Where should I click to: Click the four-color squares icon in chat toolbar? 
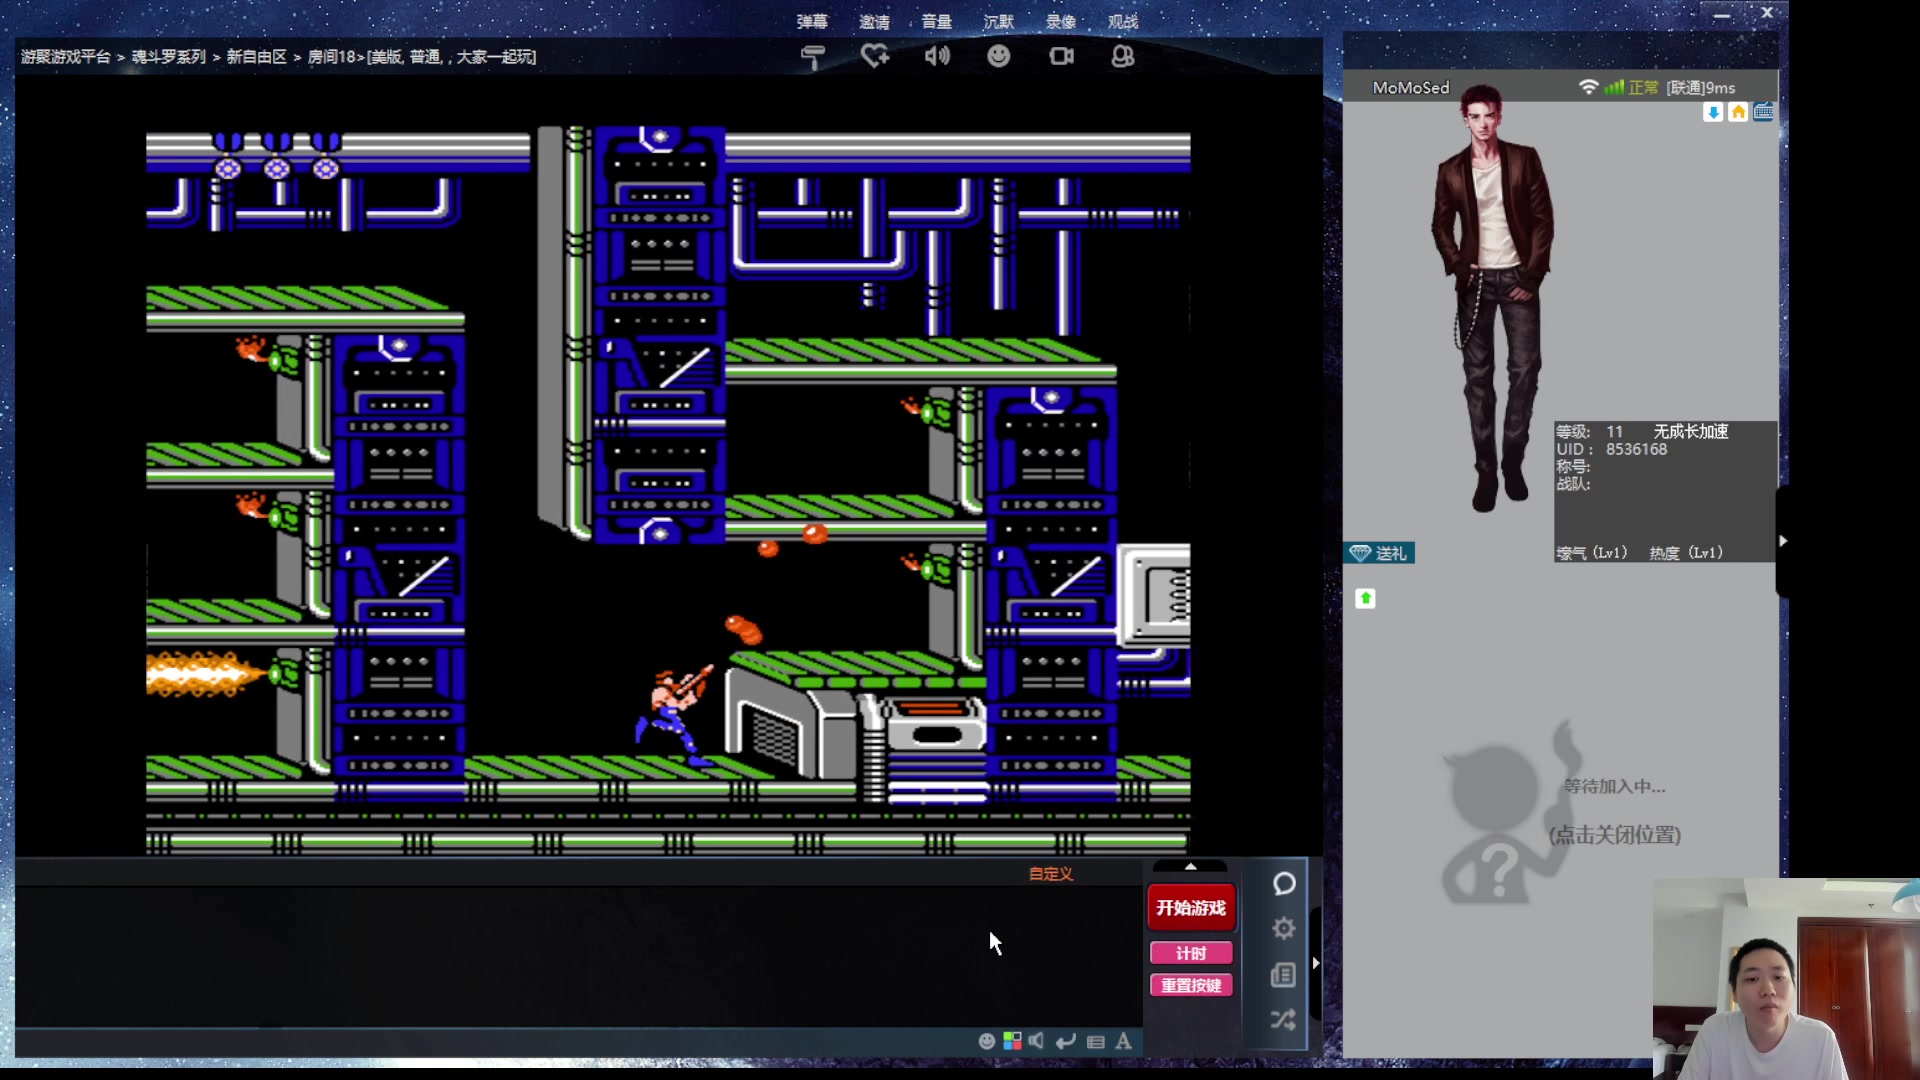point(1012,1041)
